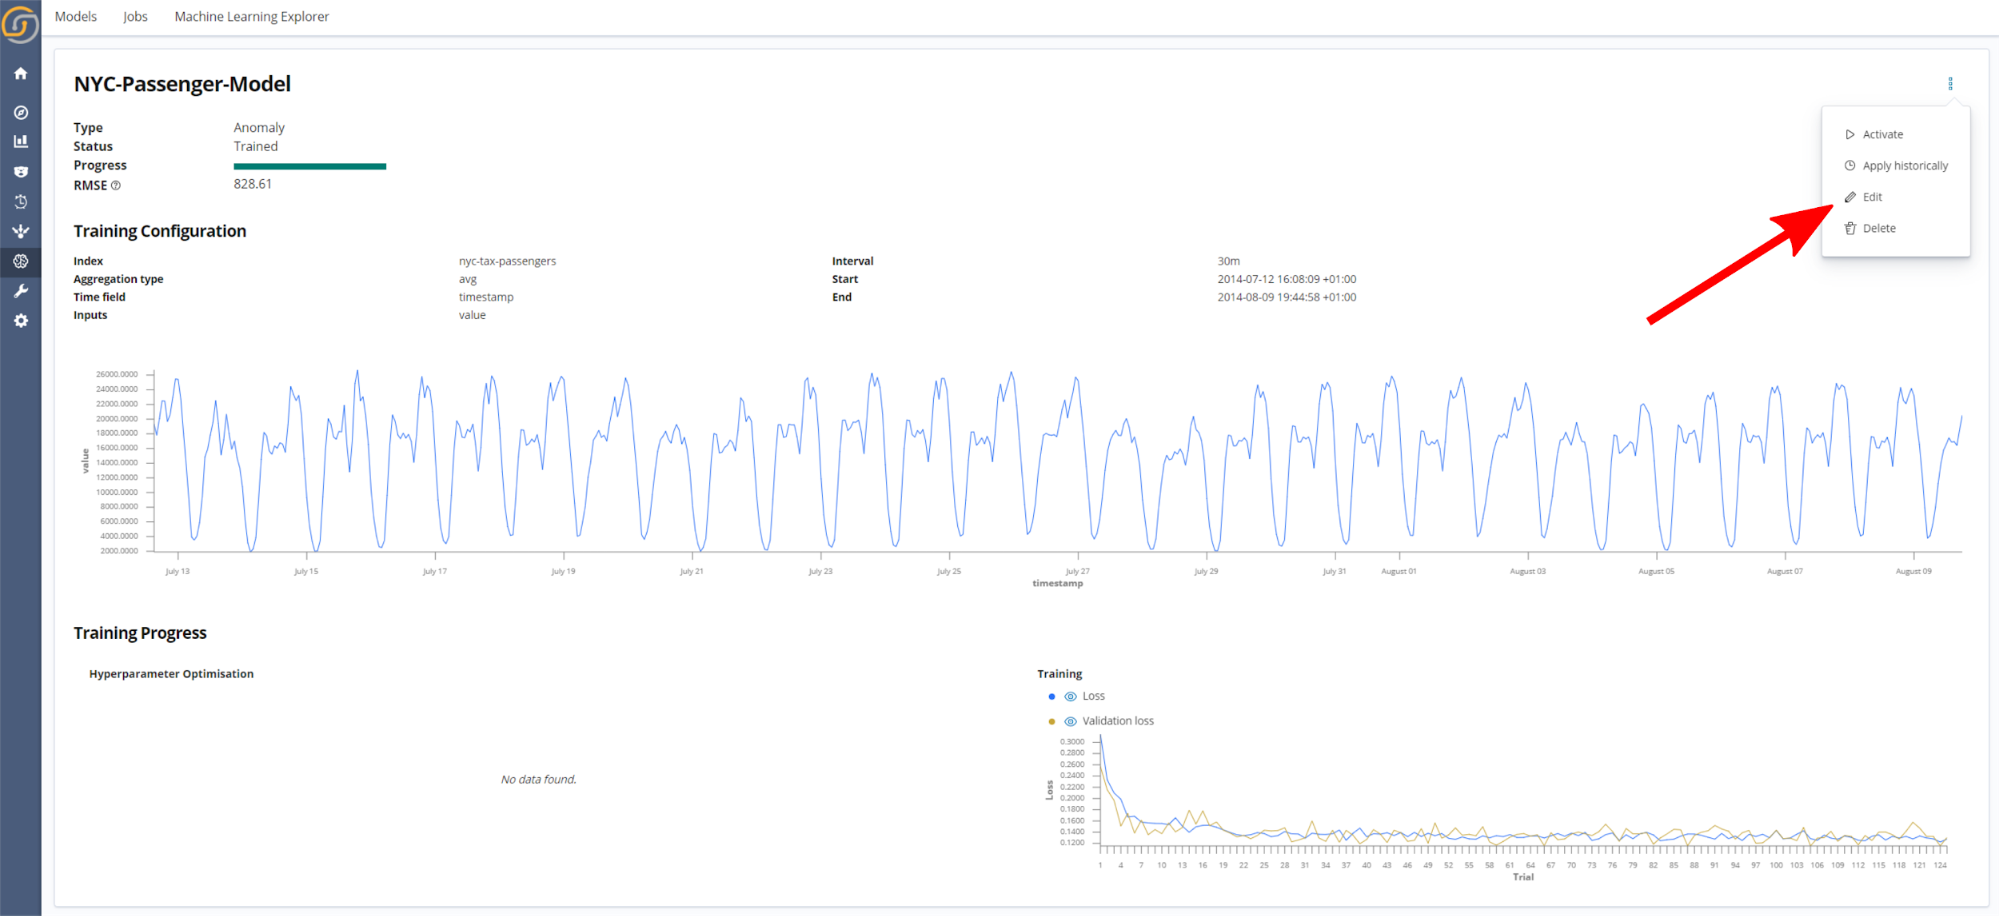This screenshot has height=916, width=1999.
Task: Click the green training progress bar
Action: point(310,166)
